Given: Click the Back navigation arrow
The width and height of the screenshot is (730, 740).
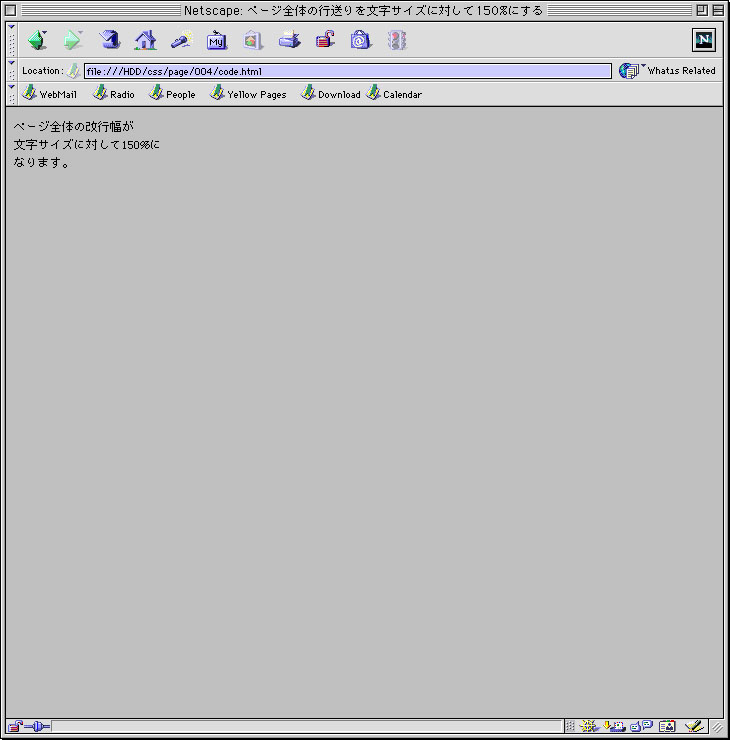Looking at the screenshot, I should (37, 40).
